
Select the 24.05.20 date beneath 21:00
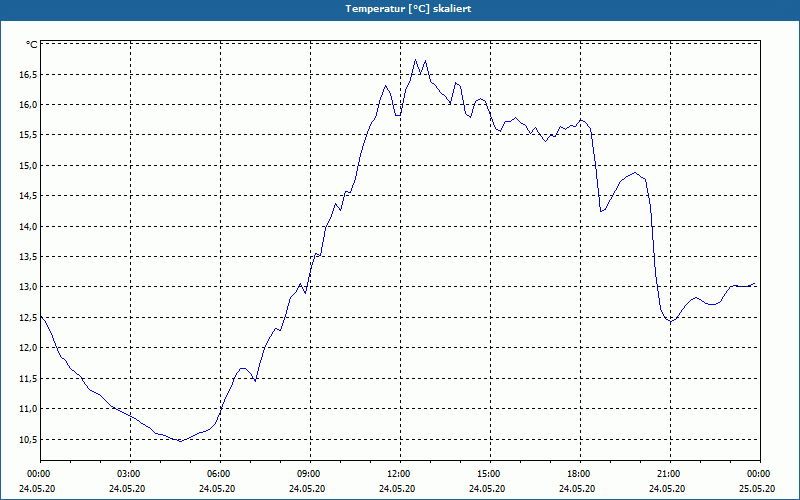pos(667,488)
